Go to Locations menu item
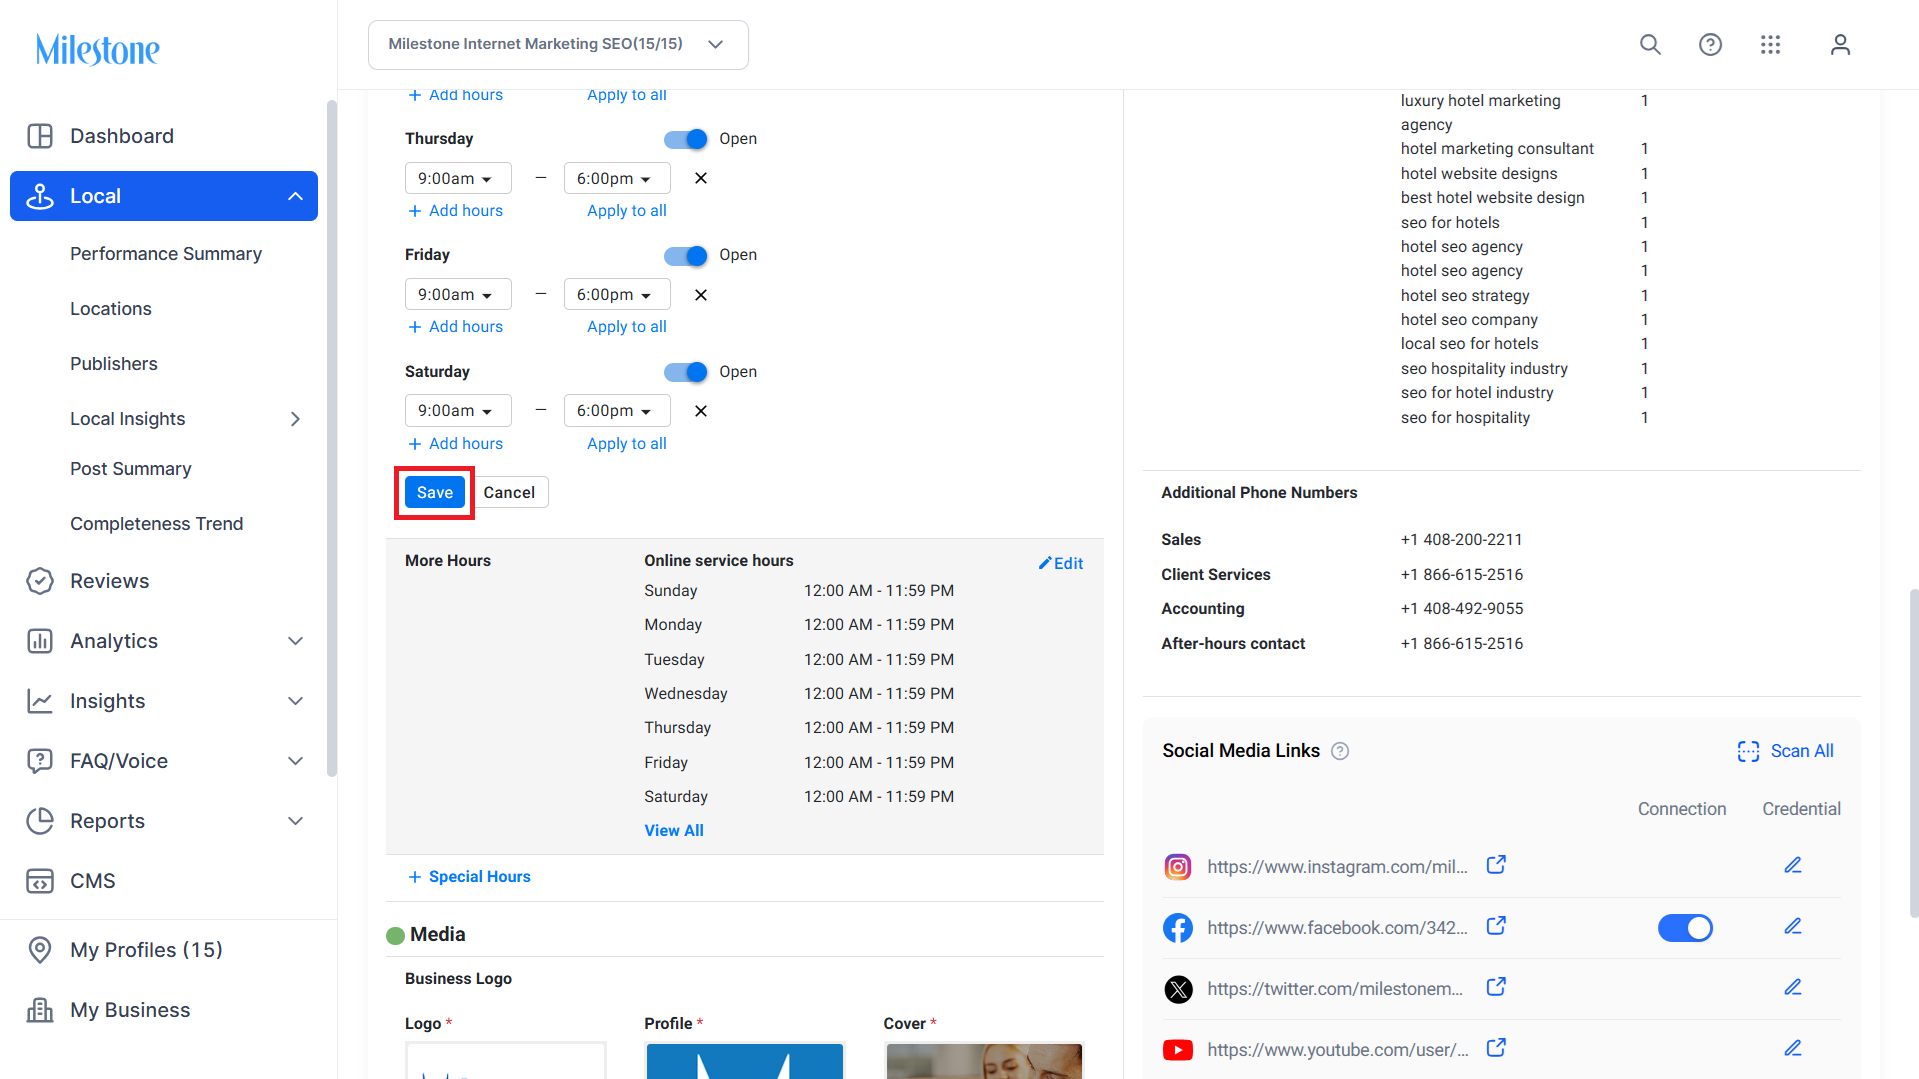 click(111, 309)
